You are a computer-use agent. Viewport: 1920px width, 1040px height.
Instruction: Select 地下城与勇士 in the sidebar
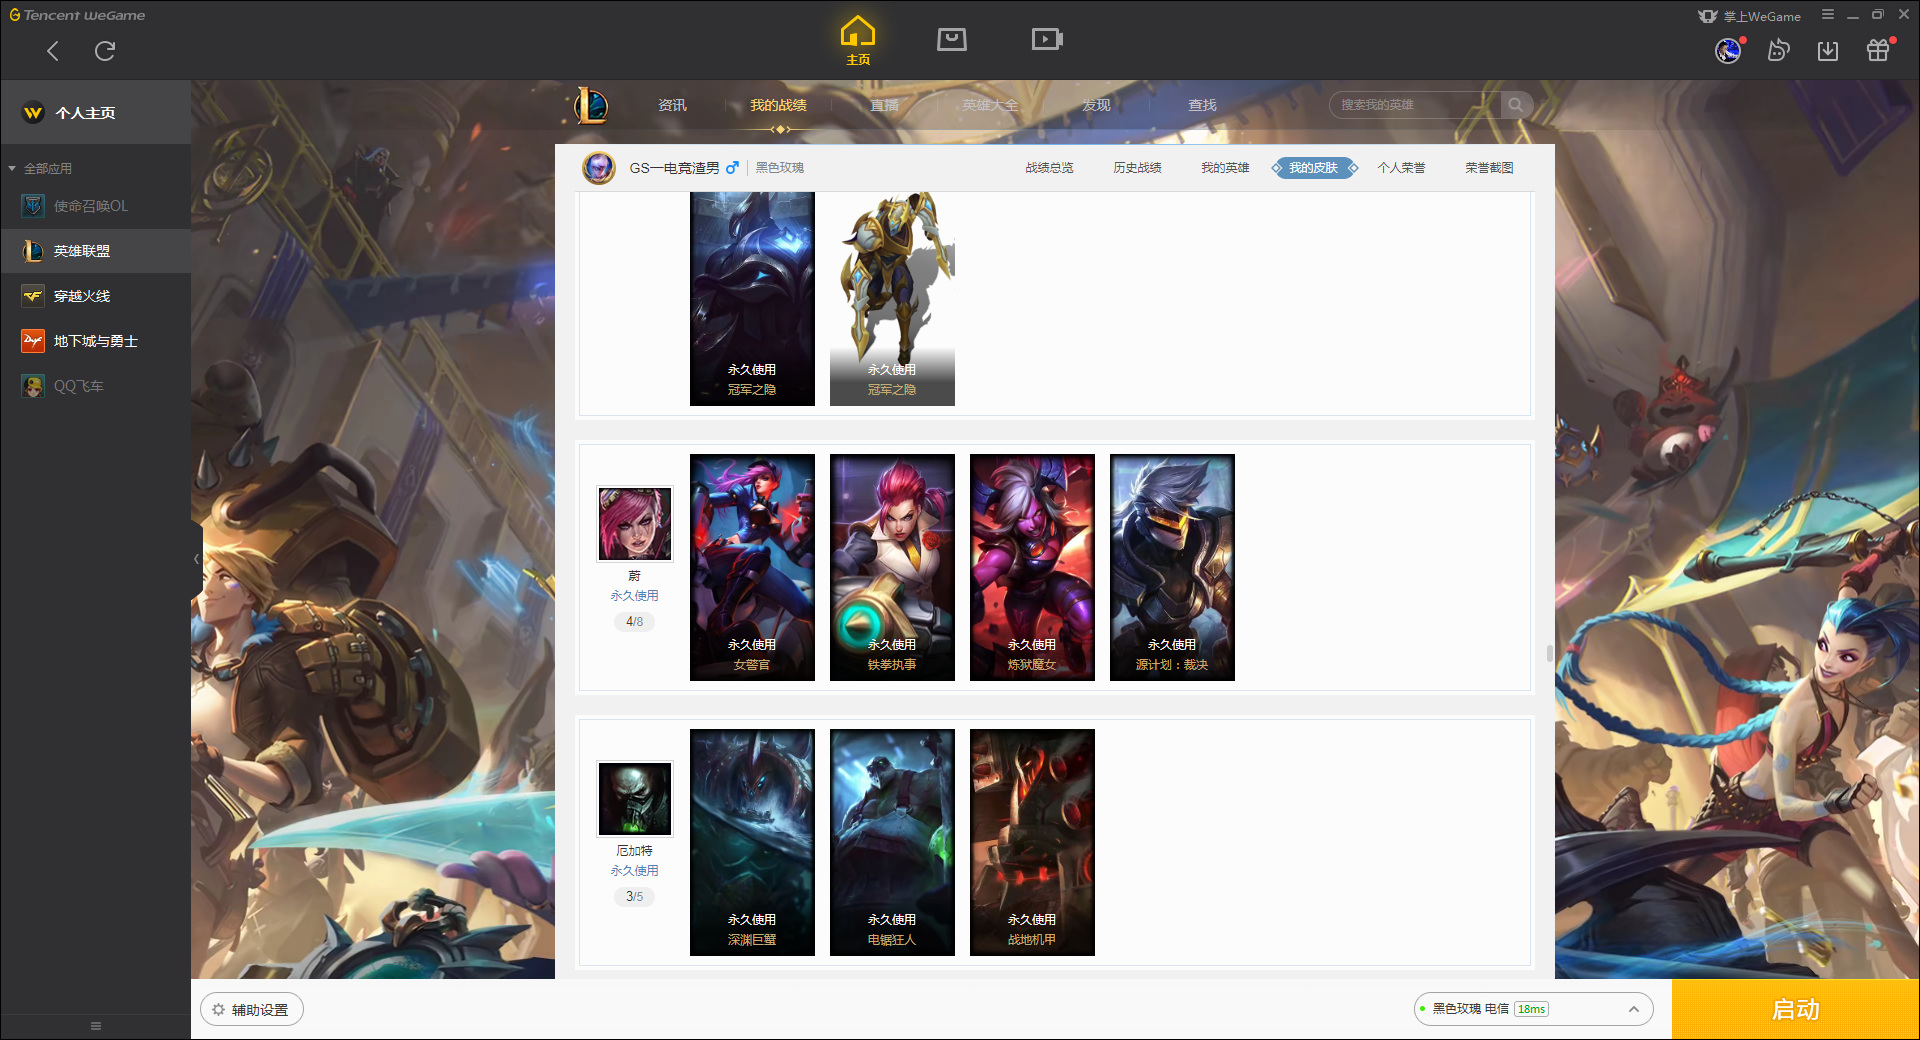(x=96, y=341)
